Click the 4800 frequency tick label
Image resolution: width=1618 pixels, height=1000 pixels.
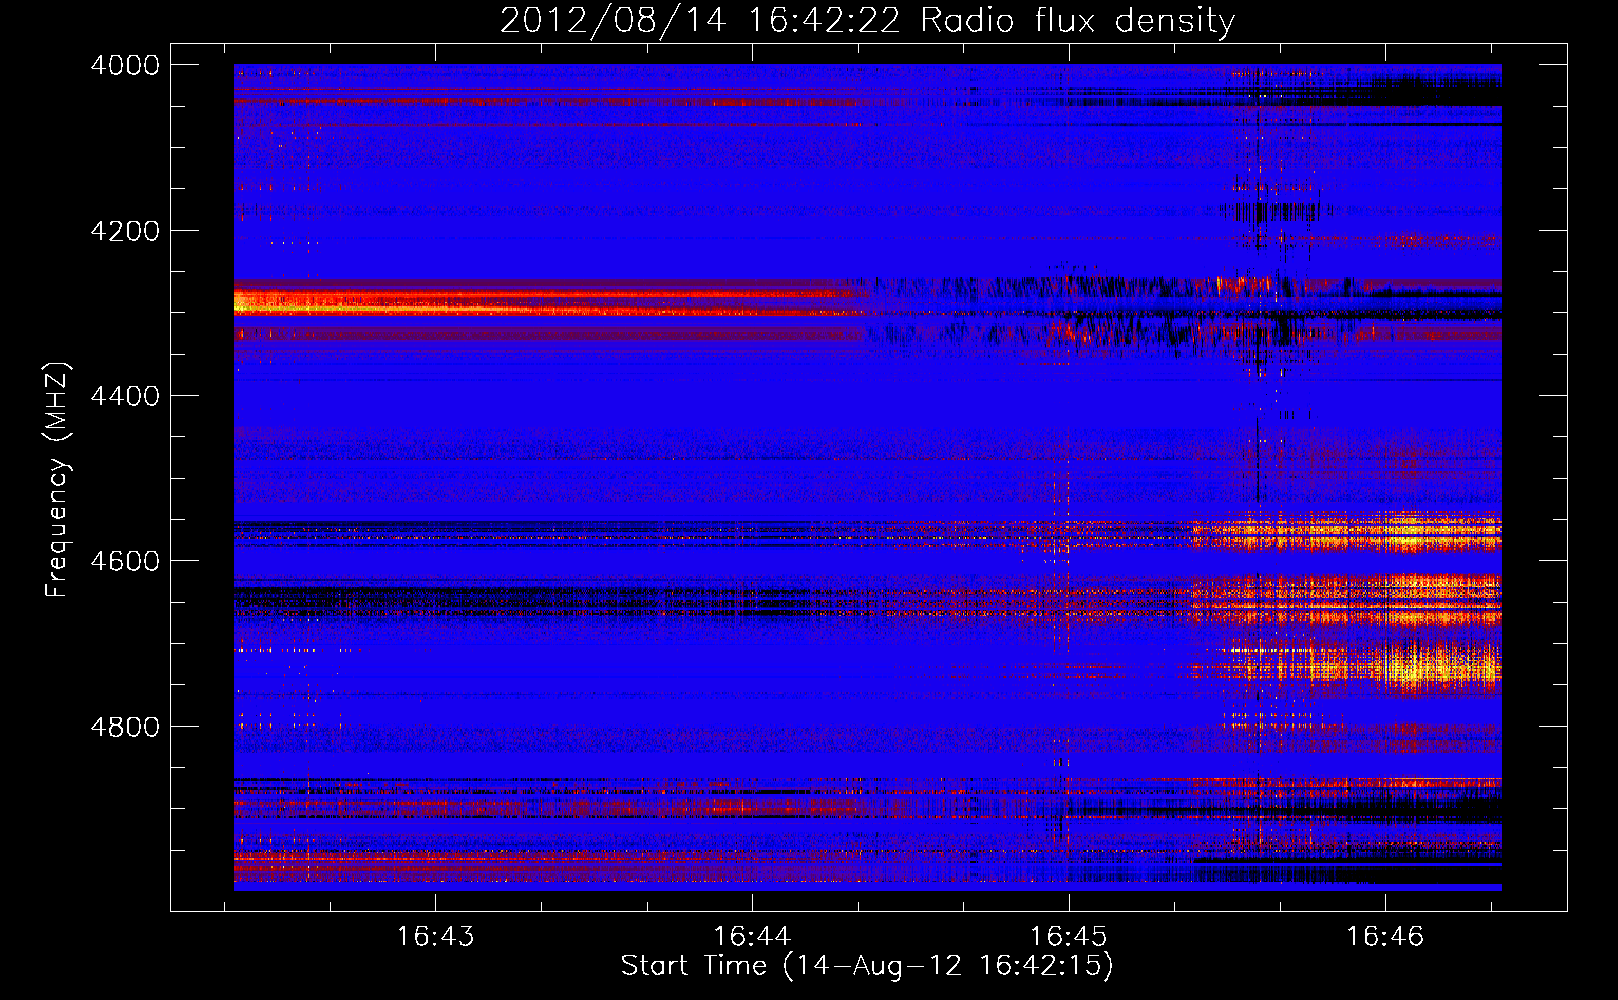pyautogui.click(x=125, y=727)
